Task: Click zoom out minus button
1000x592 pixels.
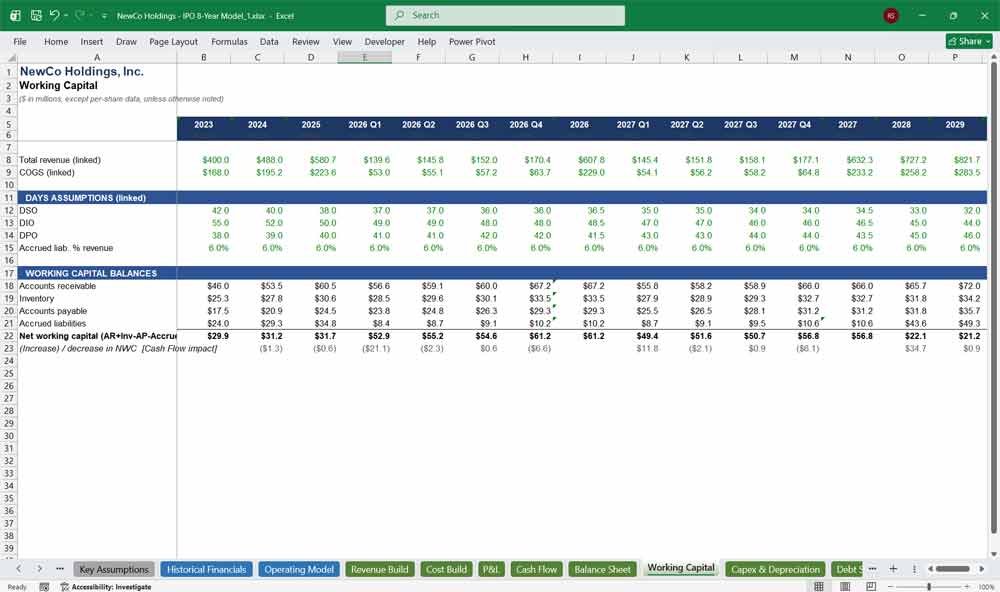Action: click(x=890, y=586)
